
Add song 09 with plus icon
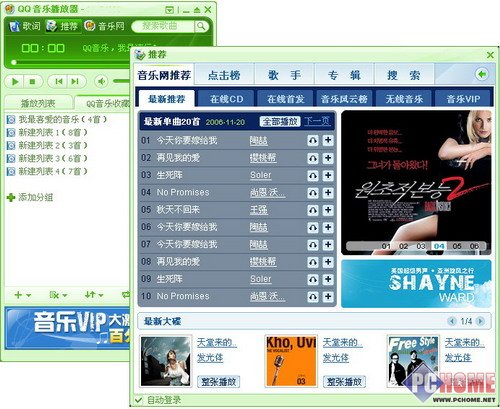(x=328, y=279)
